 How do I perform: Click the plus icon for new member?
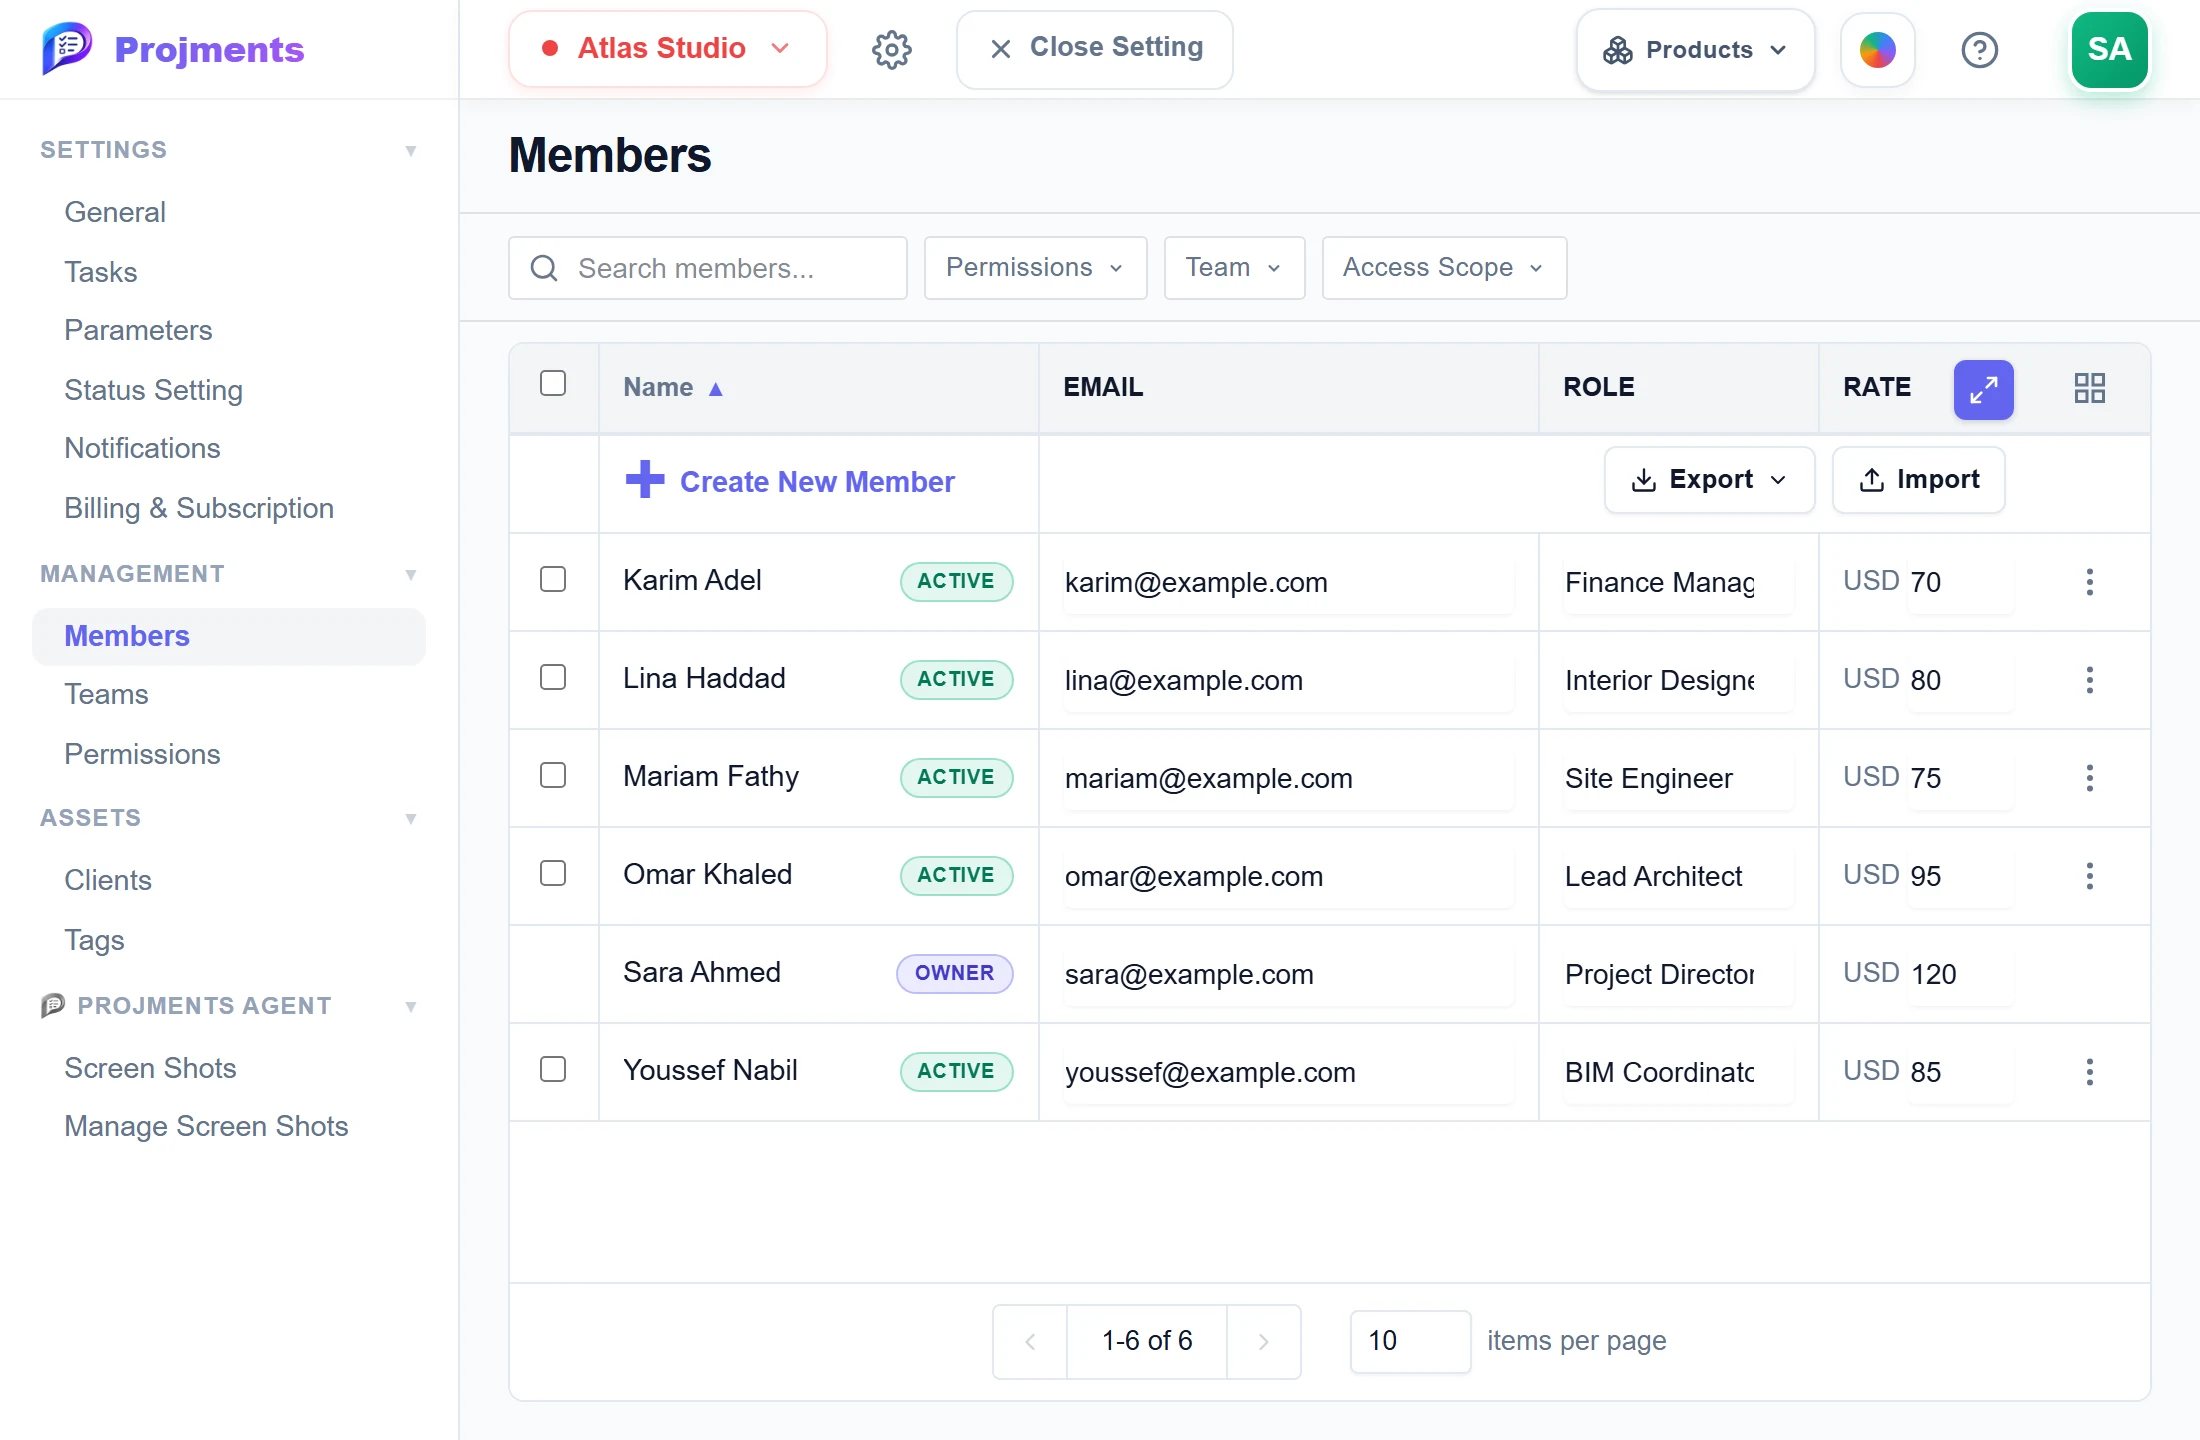click(x=645, y=480)
